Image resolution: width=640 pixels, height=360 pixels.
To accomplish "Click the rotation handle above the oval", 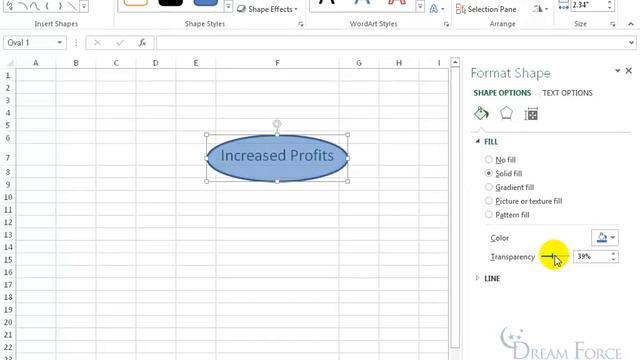I will pyautogui.click(x=277, y=123).
